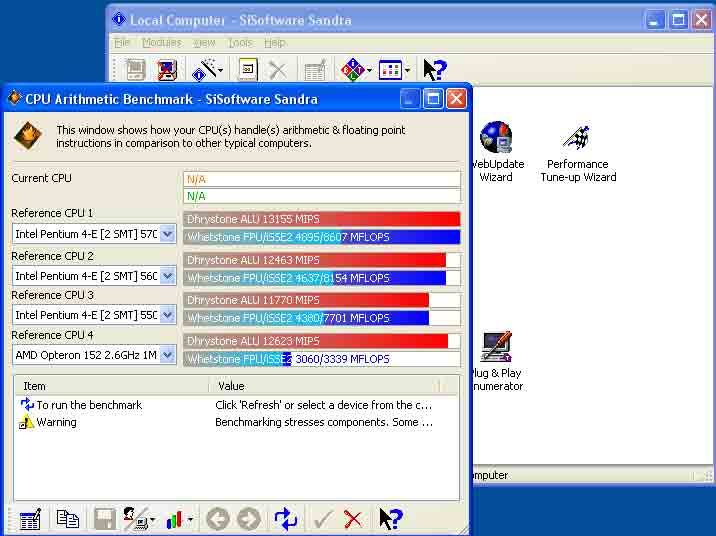
Task: Open Tools menu in Local Computer window
Action: coord(240,43)
